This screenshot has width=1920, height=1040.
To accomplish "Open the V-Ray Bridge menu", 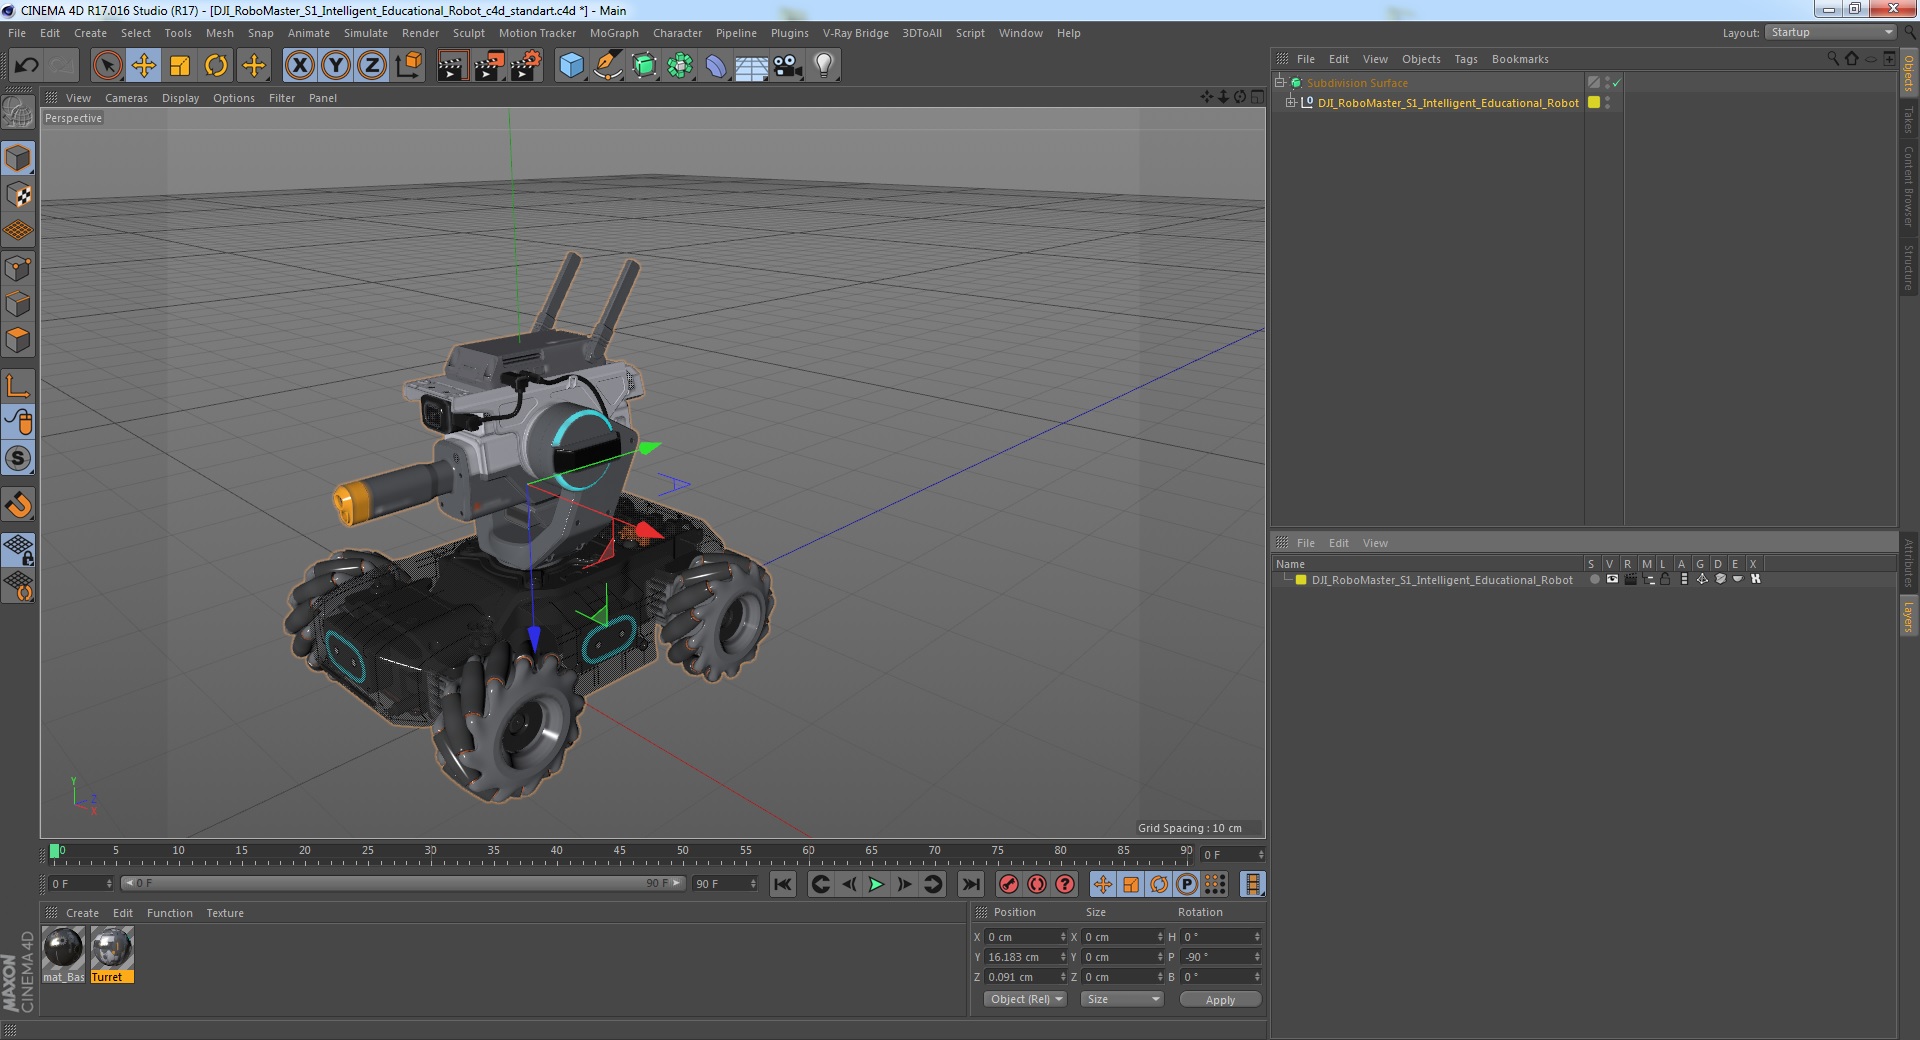I will pyautogui.click(x=856, y=33).
